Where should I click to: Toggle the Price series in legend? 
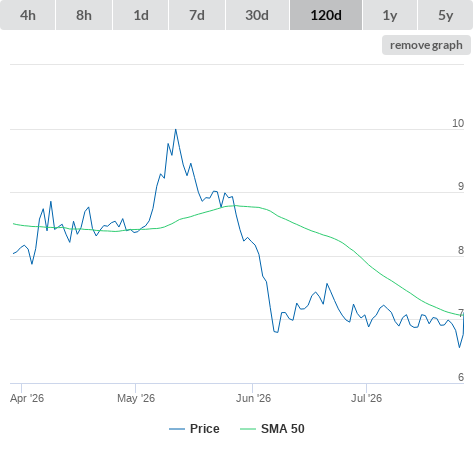point(204,429)
